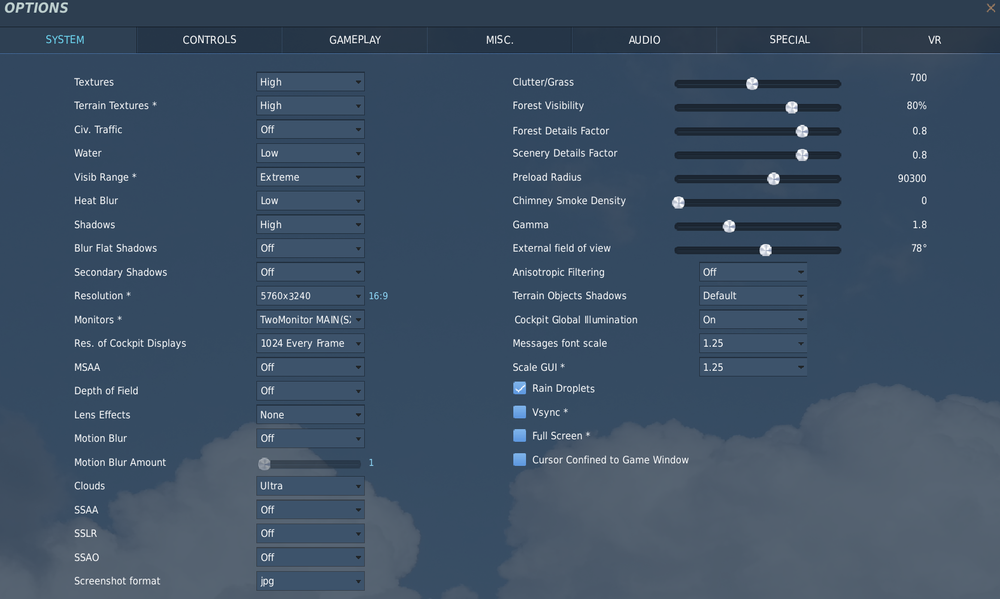Click the Preload Radius value 90300

[x=911, y=179]
